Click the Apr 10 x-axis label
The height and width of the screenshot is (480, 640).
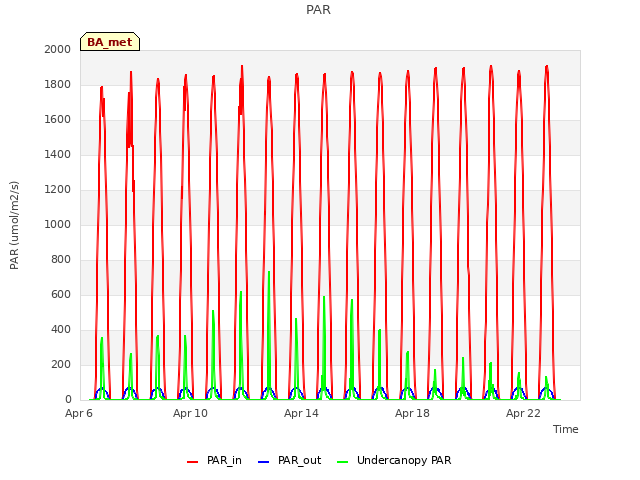(190, 413)
